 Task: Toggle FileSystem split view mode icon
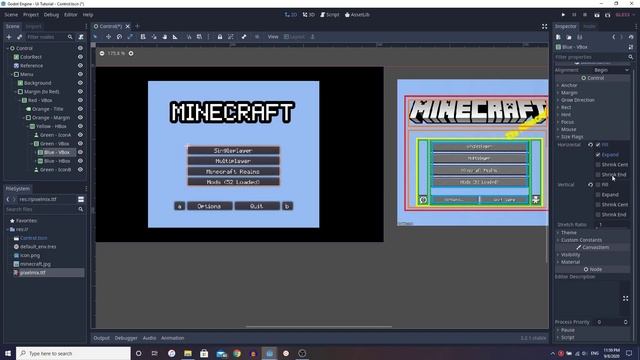point(81,199)
